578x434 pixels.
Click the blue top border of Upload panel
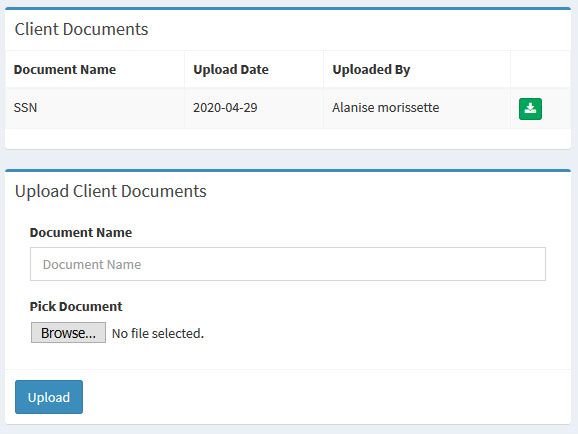click(288, 171)
